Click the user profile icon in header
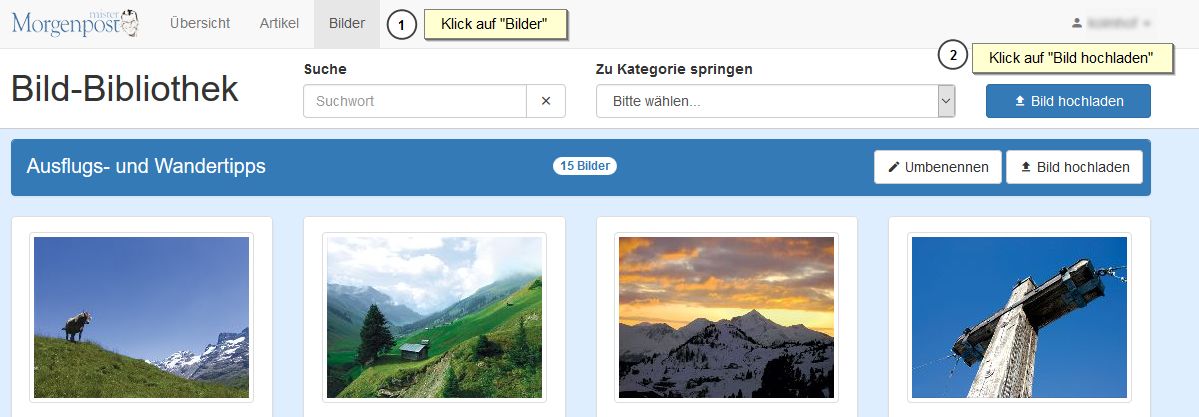This screenshot has height=417, width=1199. [x=1077, y=24]
